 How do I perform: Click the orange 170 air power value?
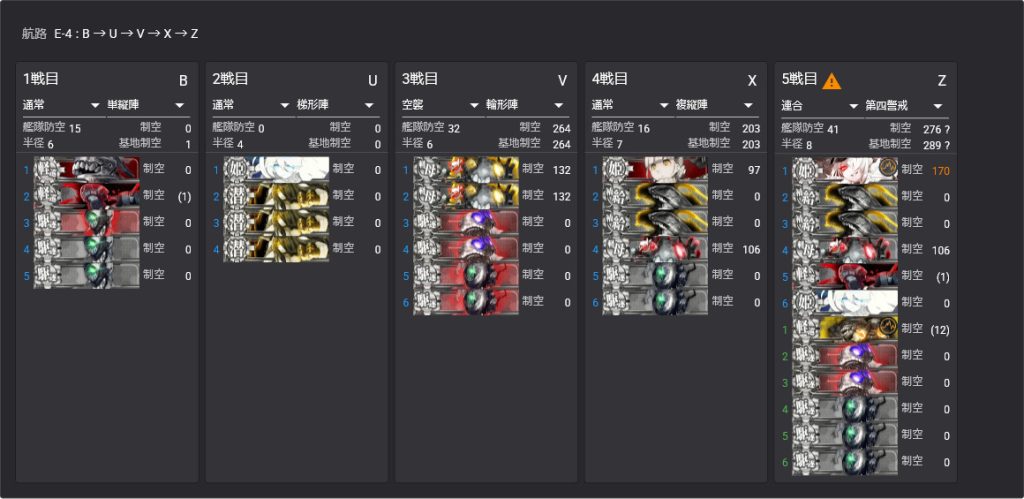pos(941,171)
